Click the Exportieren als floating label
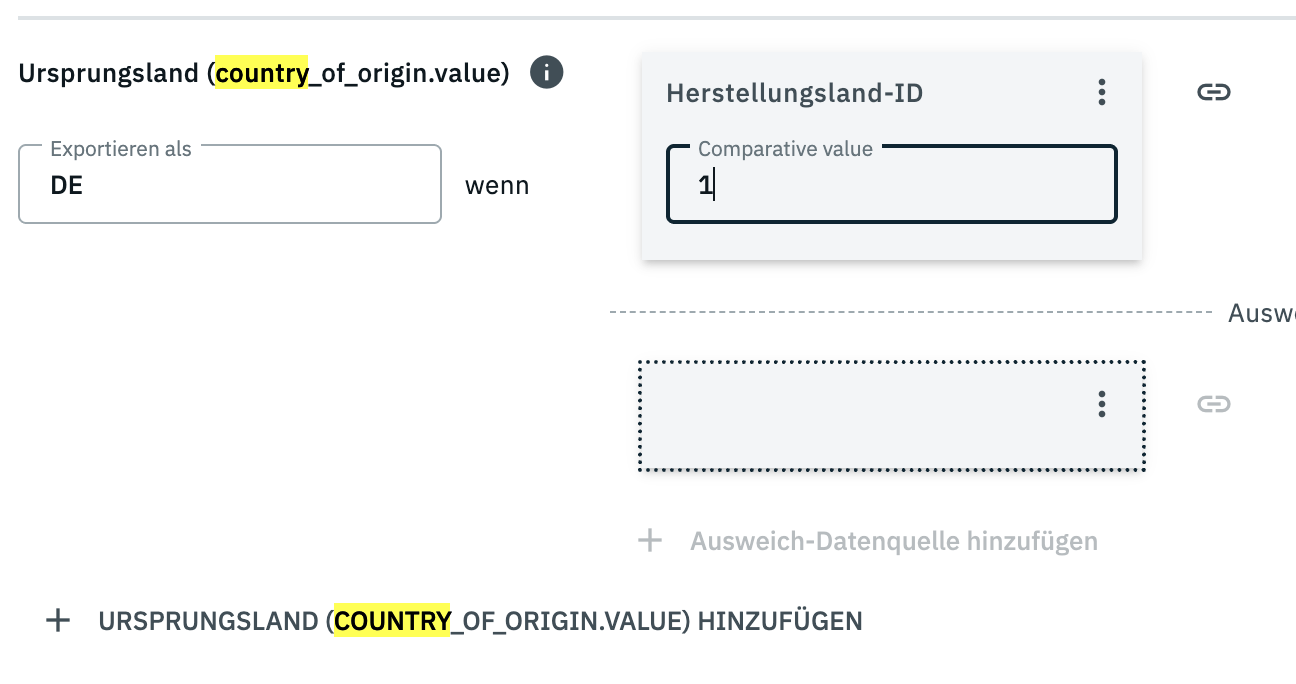1296x684 pixels. point(120,149)
